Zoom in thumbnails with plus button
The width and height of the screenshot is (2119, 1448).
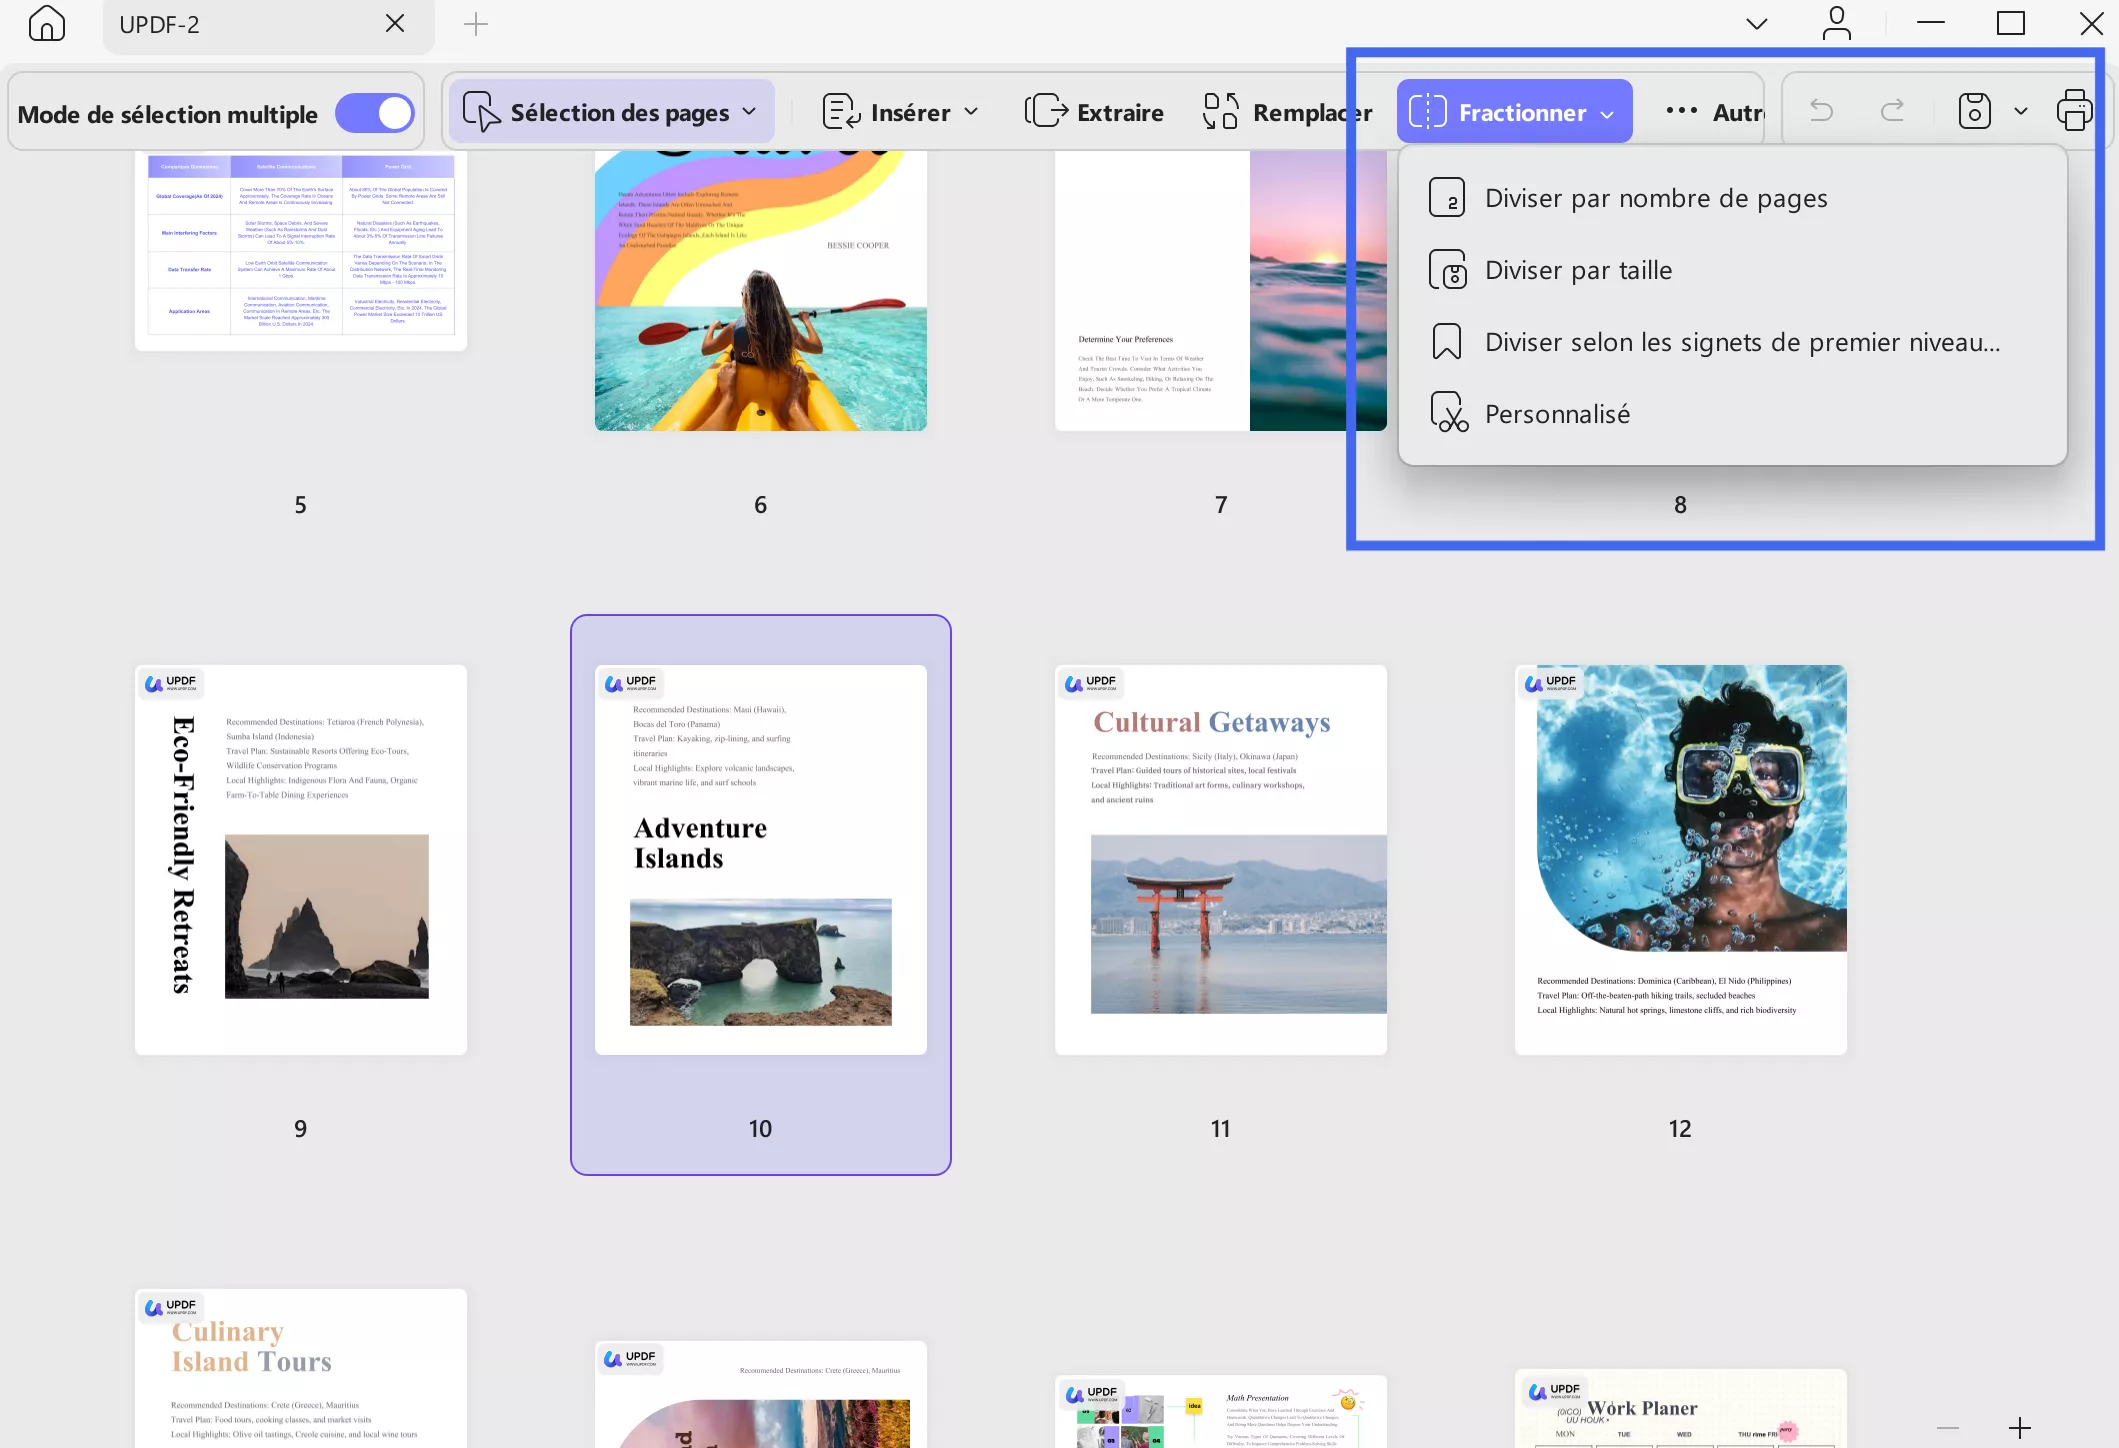(x=2019, y=1427)
